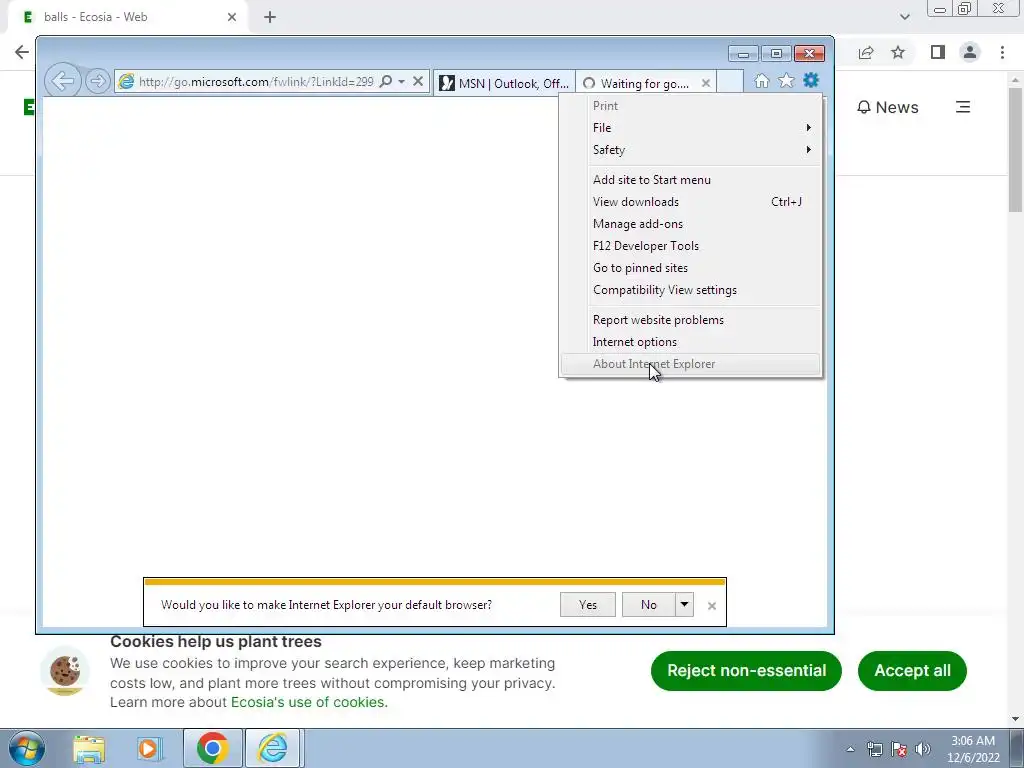Viewport: 1024px width, 768px height.
Task: Click Reject non-essential cookies button
Action: (x=746, y=671)
